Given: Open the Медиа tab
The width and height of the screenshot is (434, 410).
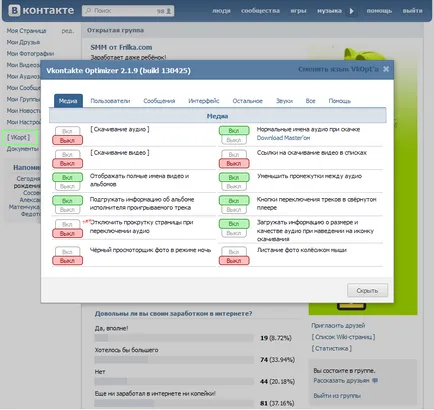Looking at the screenshot, I should [68, 101].
